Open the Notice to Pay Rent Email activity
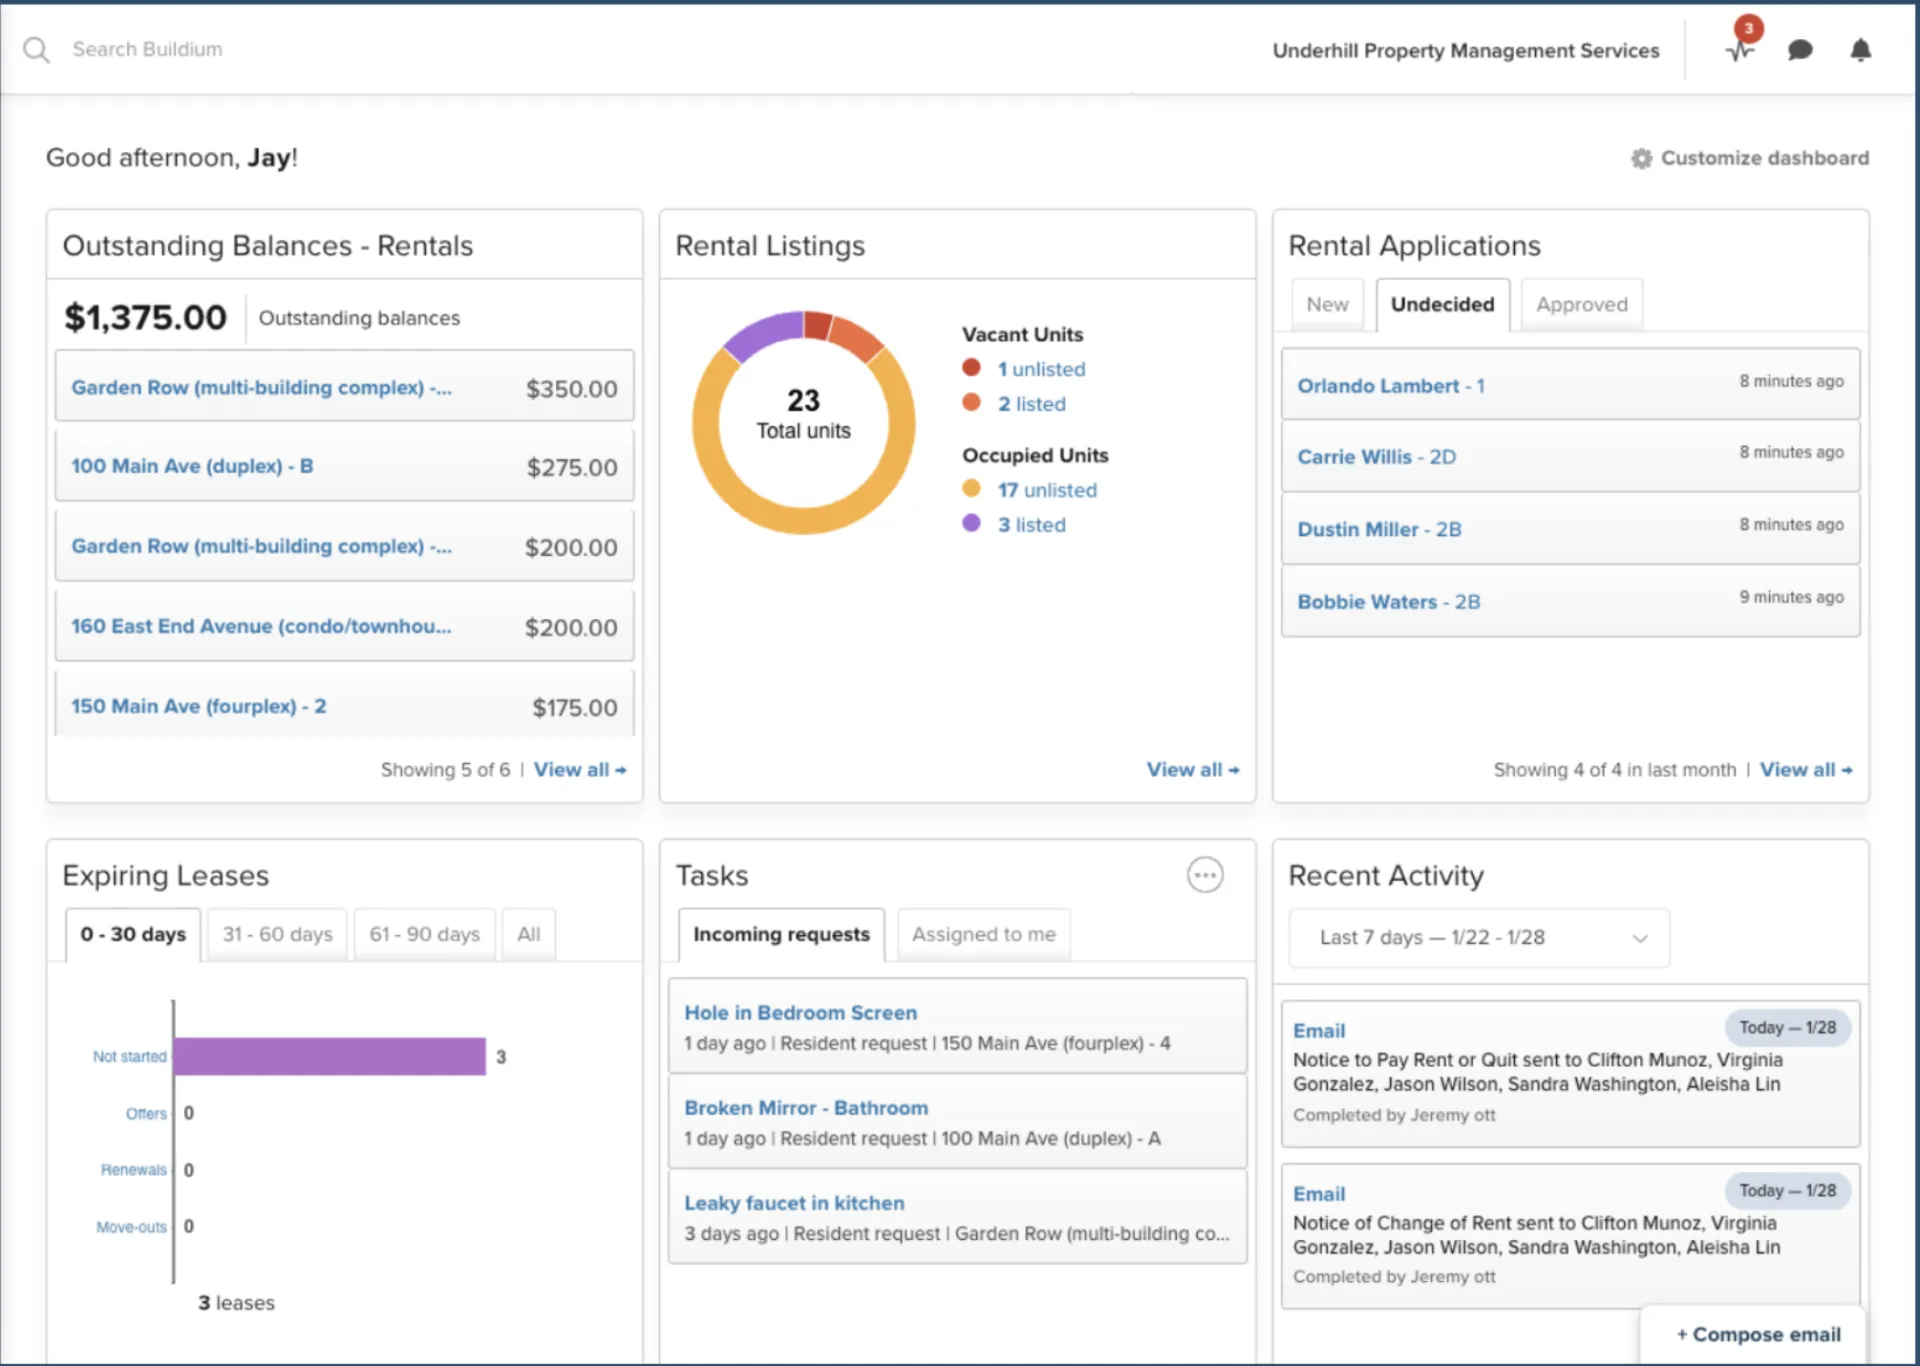This screenshot has width=1920, height=1366. (x=1570, y=1073)
